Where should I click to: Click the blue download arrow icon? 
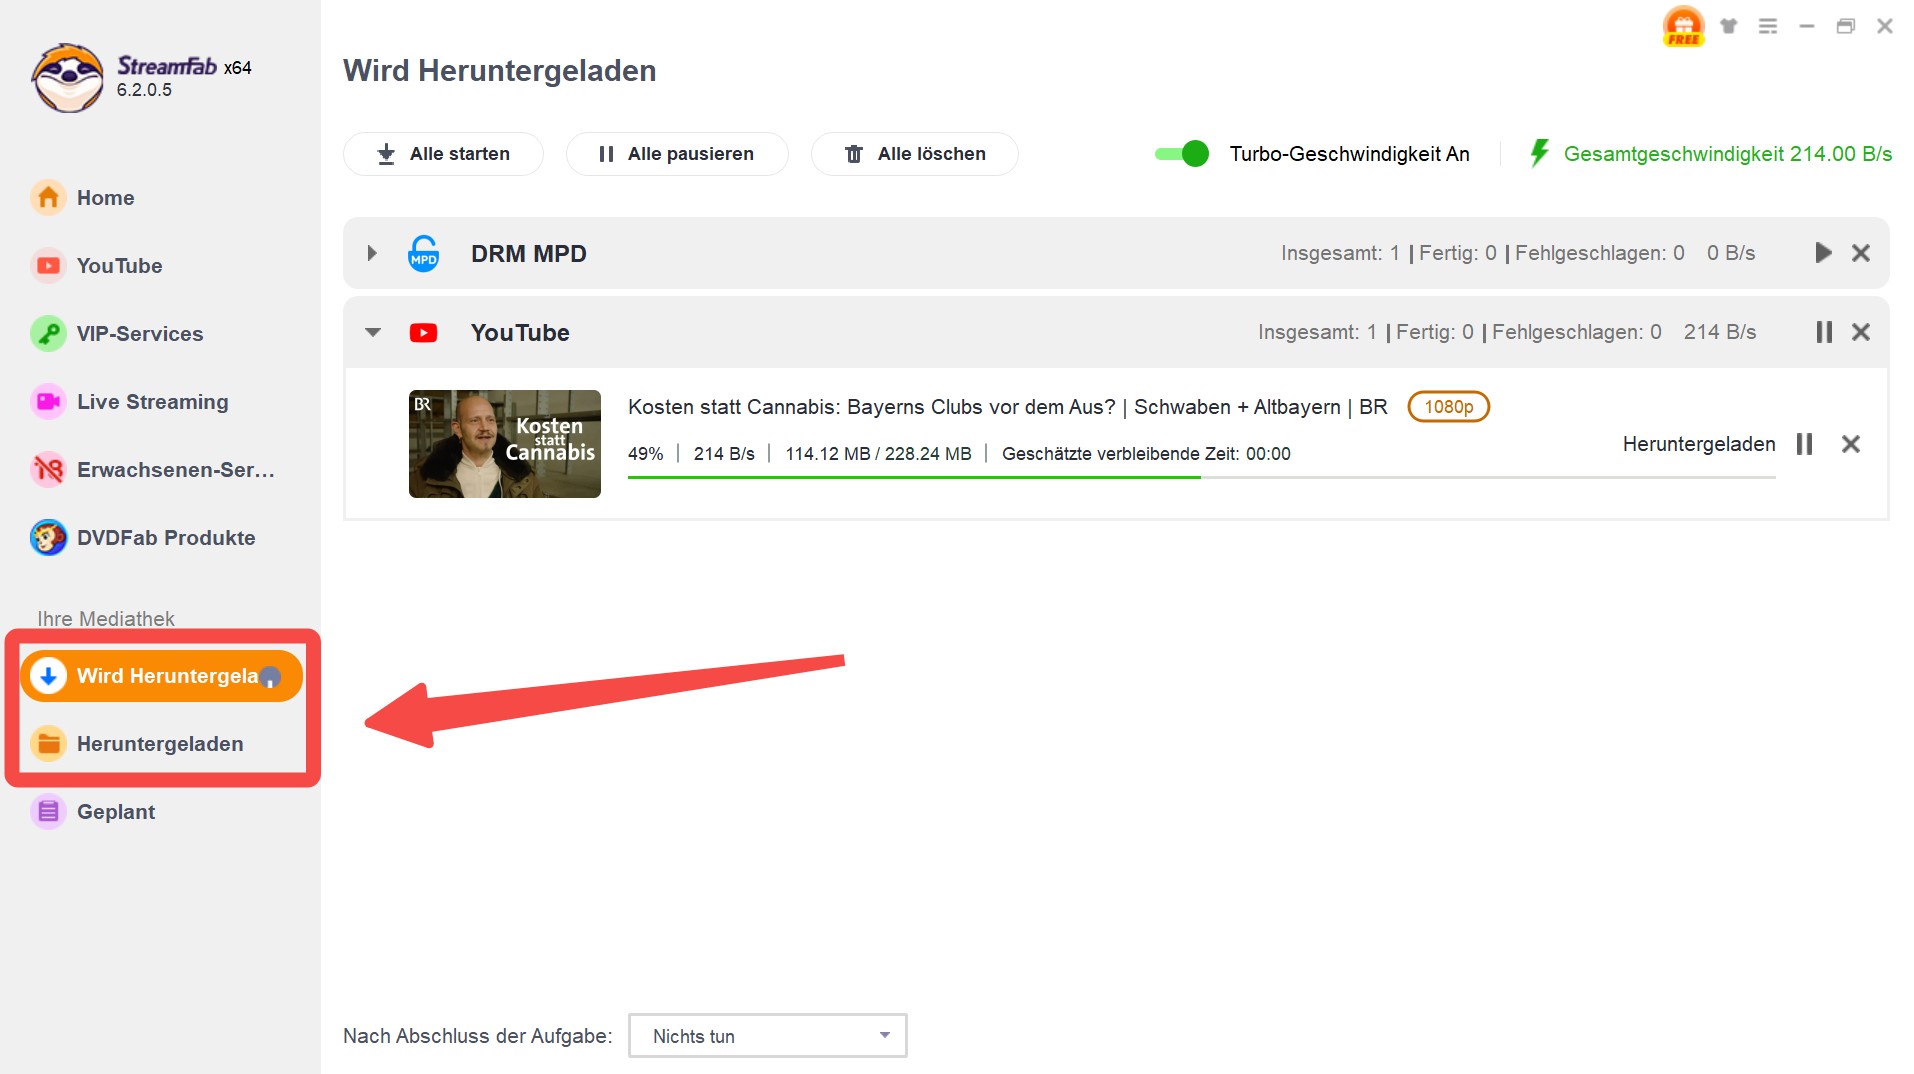click(48, 676)
